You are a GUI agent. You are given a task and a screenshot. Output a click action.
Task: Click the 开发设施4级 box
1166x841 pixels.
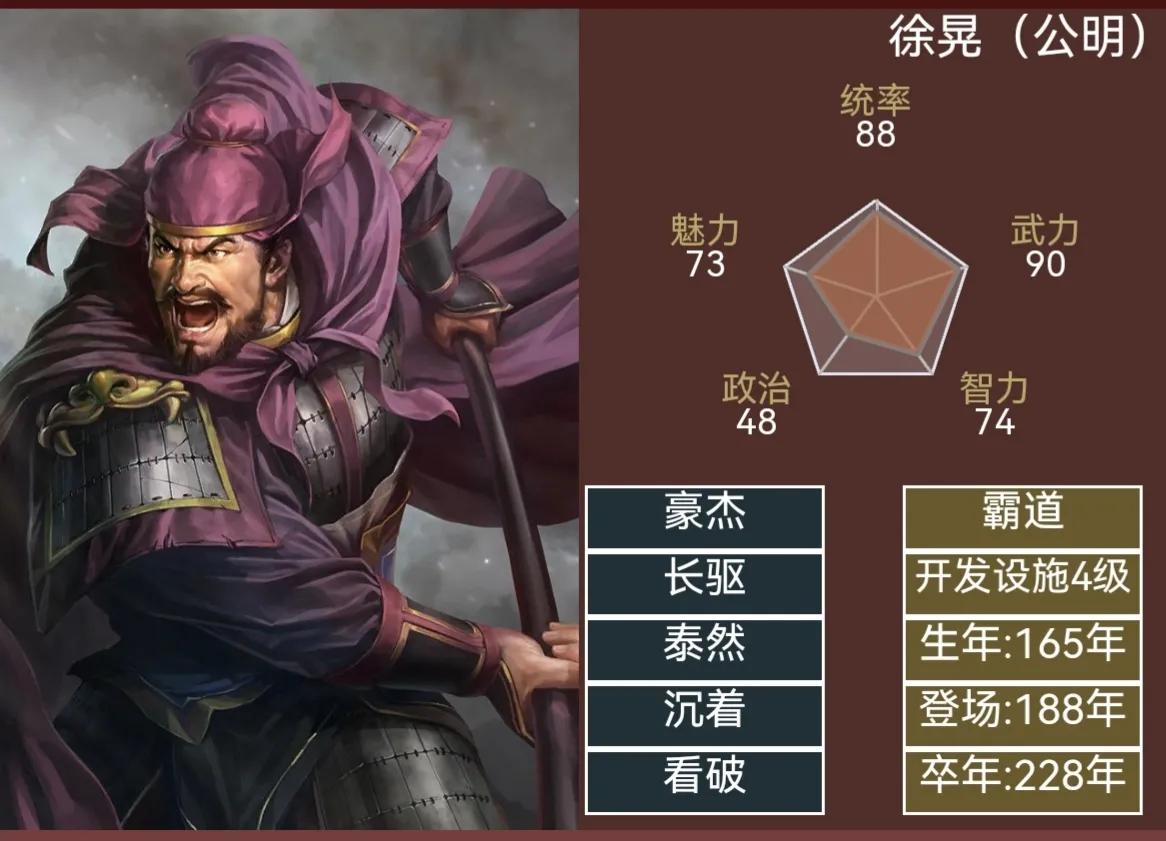(x=1022, y=583)
